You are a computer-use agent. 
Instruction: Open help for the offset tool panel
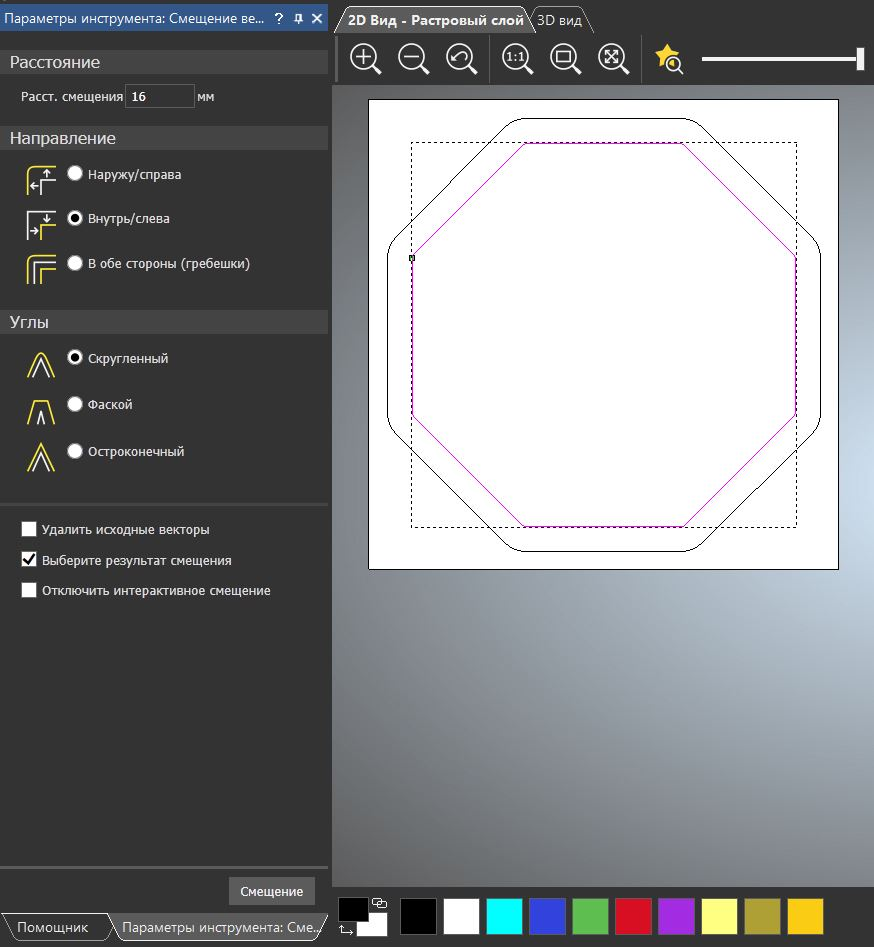[279, 18]
